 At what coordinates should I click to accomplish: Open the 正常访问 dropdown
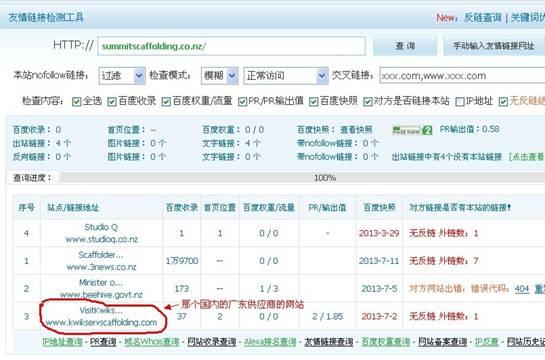pos(286,75)
